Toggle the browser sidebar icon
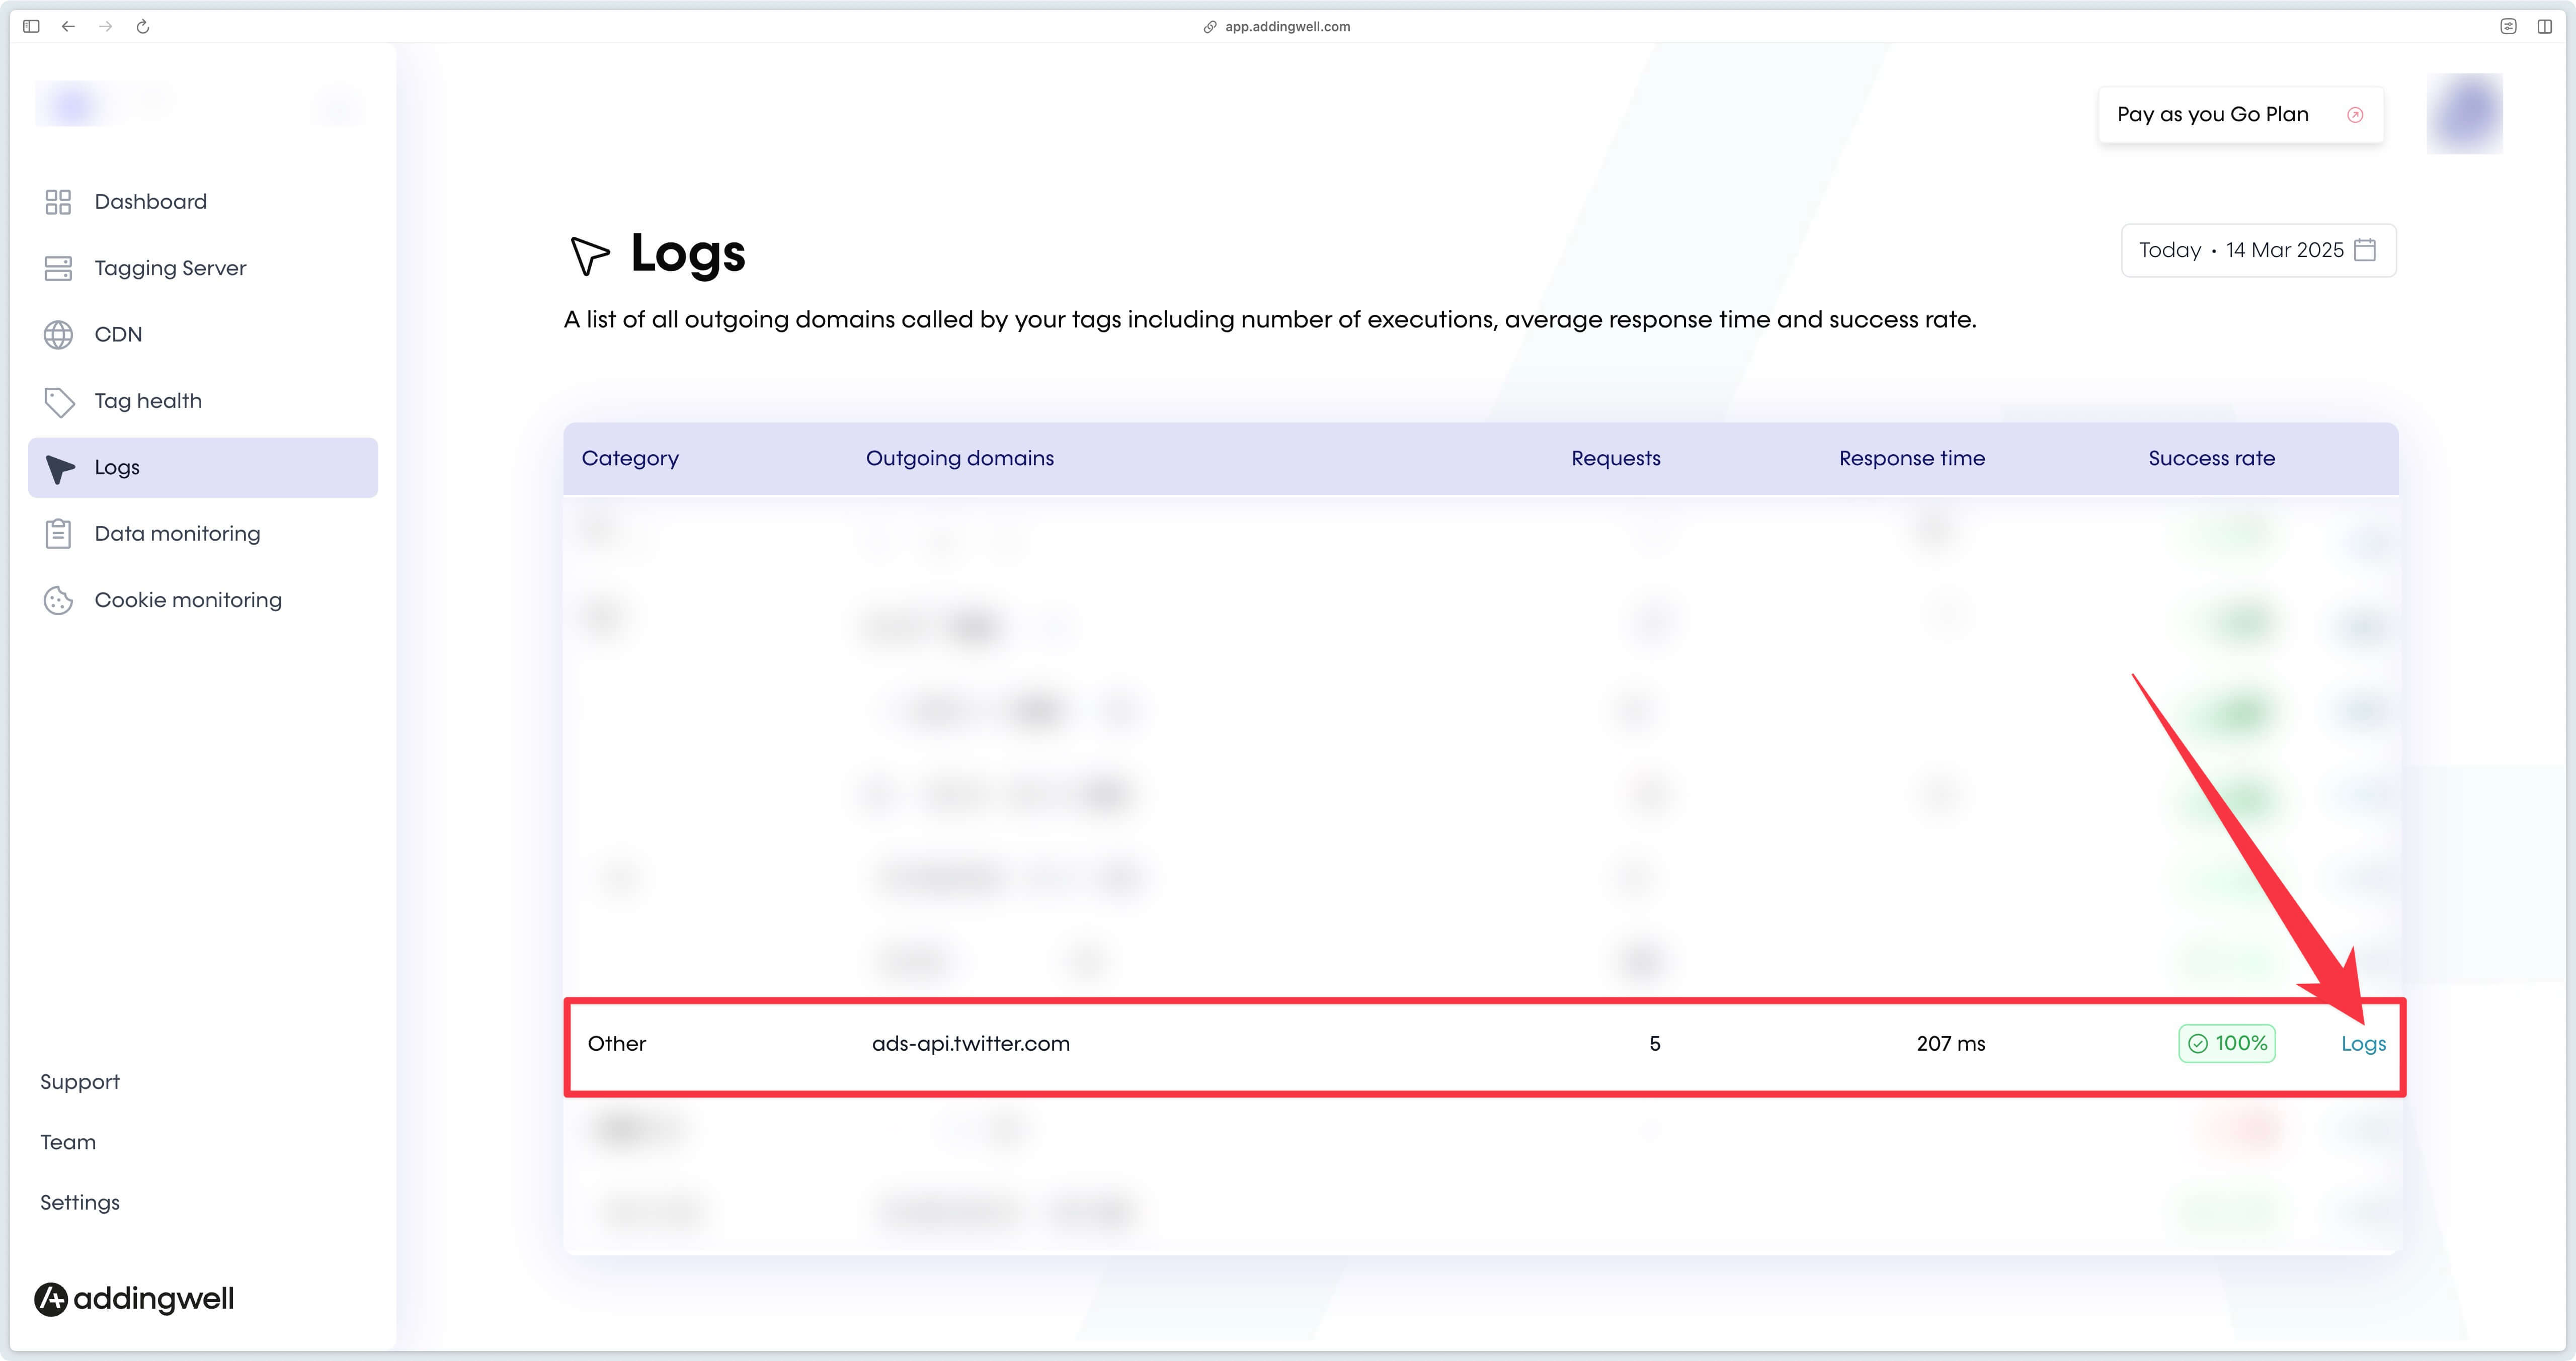The height and width of the screenshot is (1361, 2576). pos(31,26)
